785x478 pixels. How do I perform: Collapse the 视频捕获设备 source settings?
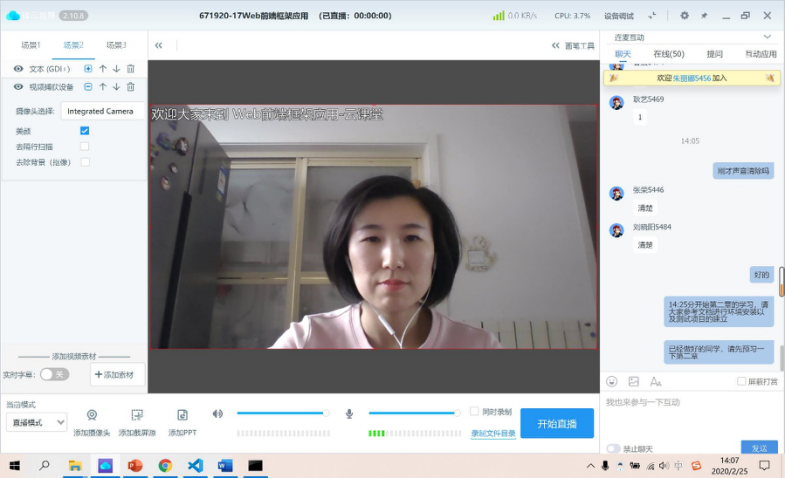pos(88,87)
